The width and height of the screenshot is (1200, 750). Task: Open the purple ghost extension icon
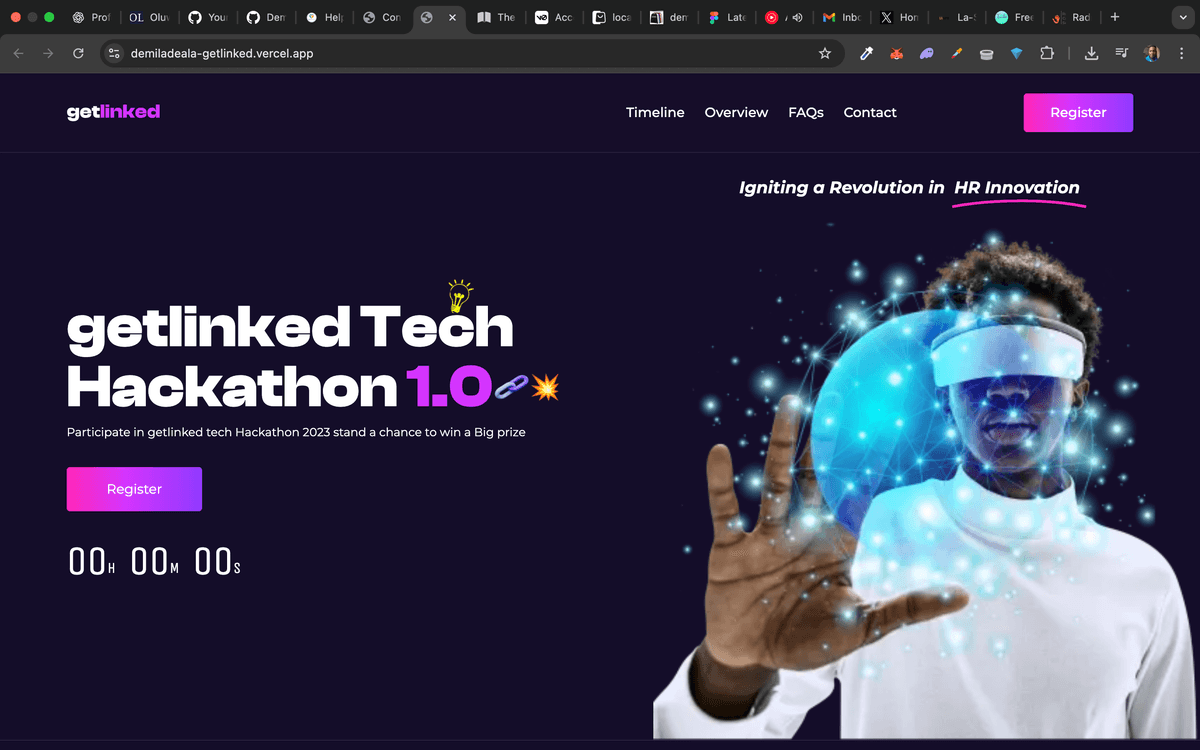pos(926,52)
